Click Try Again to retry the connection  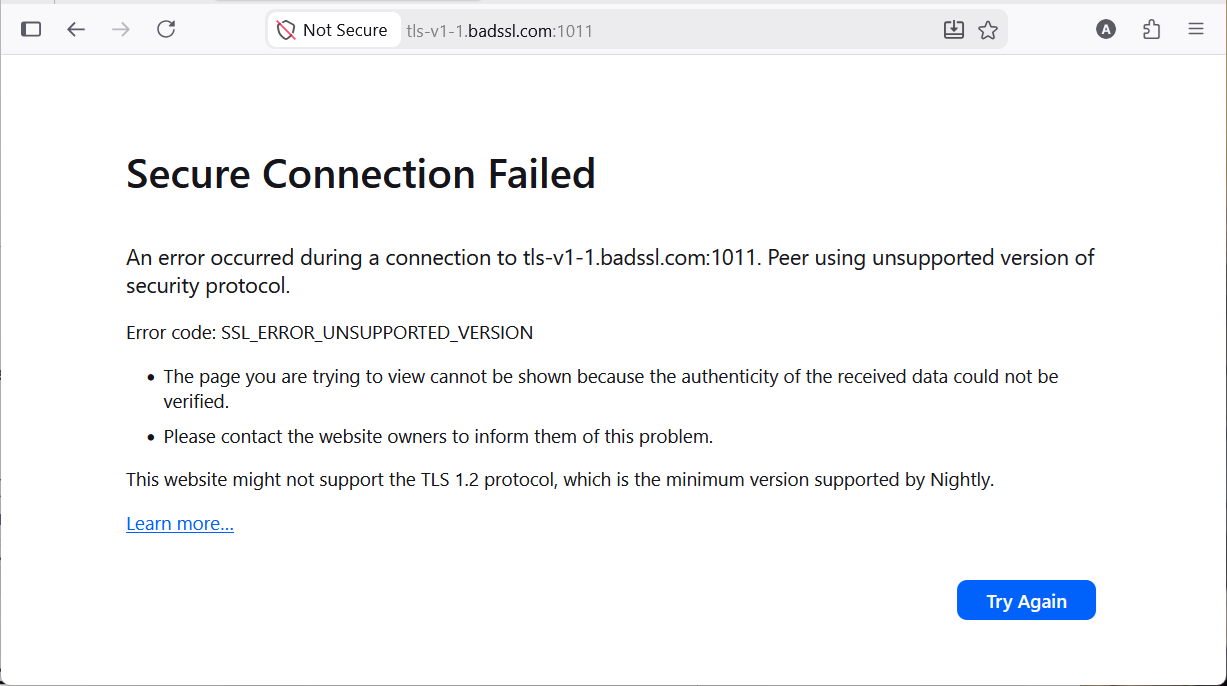click(x=1026, y=600)
